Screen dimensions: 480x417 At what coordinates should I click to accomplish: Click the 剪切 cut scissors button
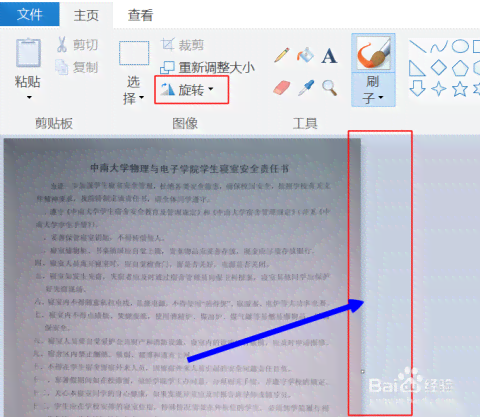pyautogui.click(x=77, y=45)
